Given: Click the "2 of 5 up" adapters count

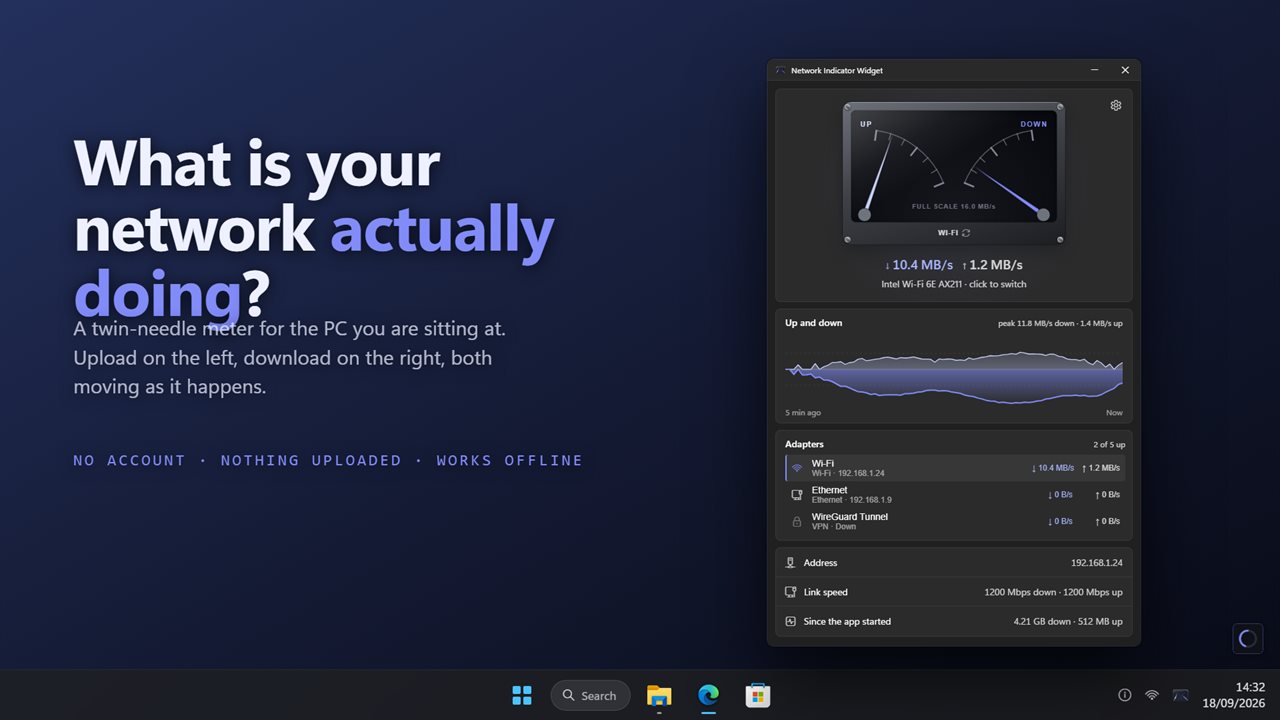Looking at the screenshot, I should (1109, 444).
